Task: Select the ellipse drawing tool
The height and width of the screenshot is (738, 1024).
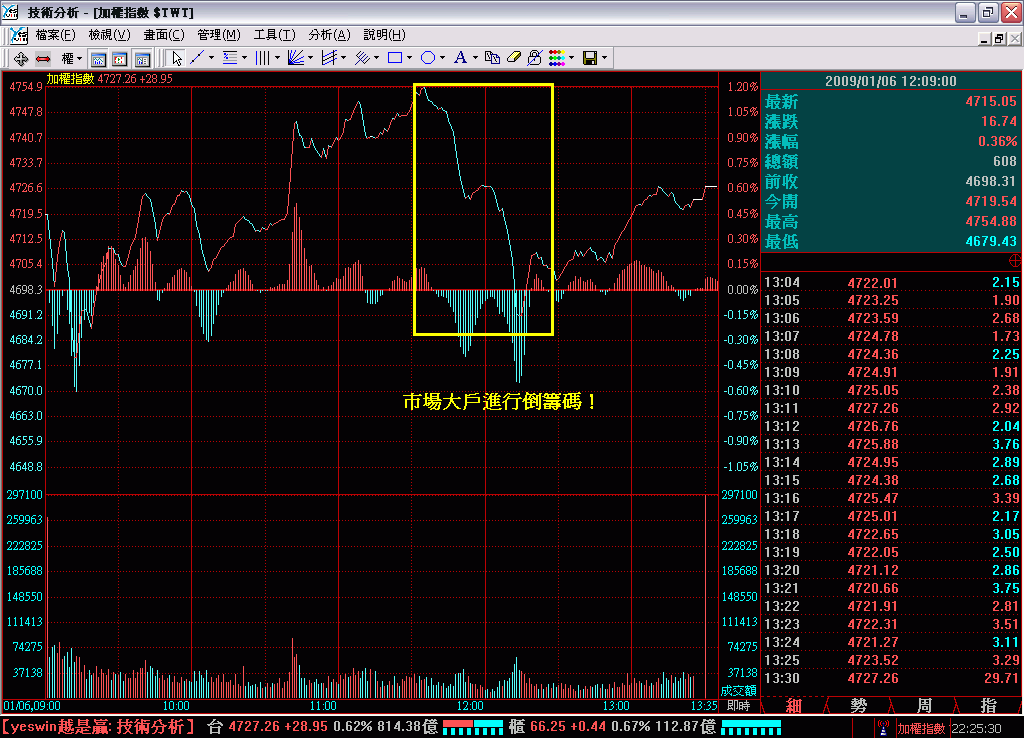Action: 428,59
